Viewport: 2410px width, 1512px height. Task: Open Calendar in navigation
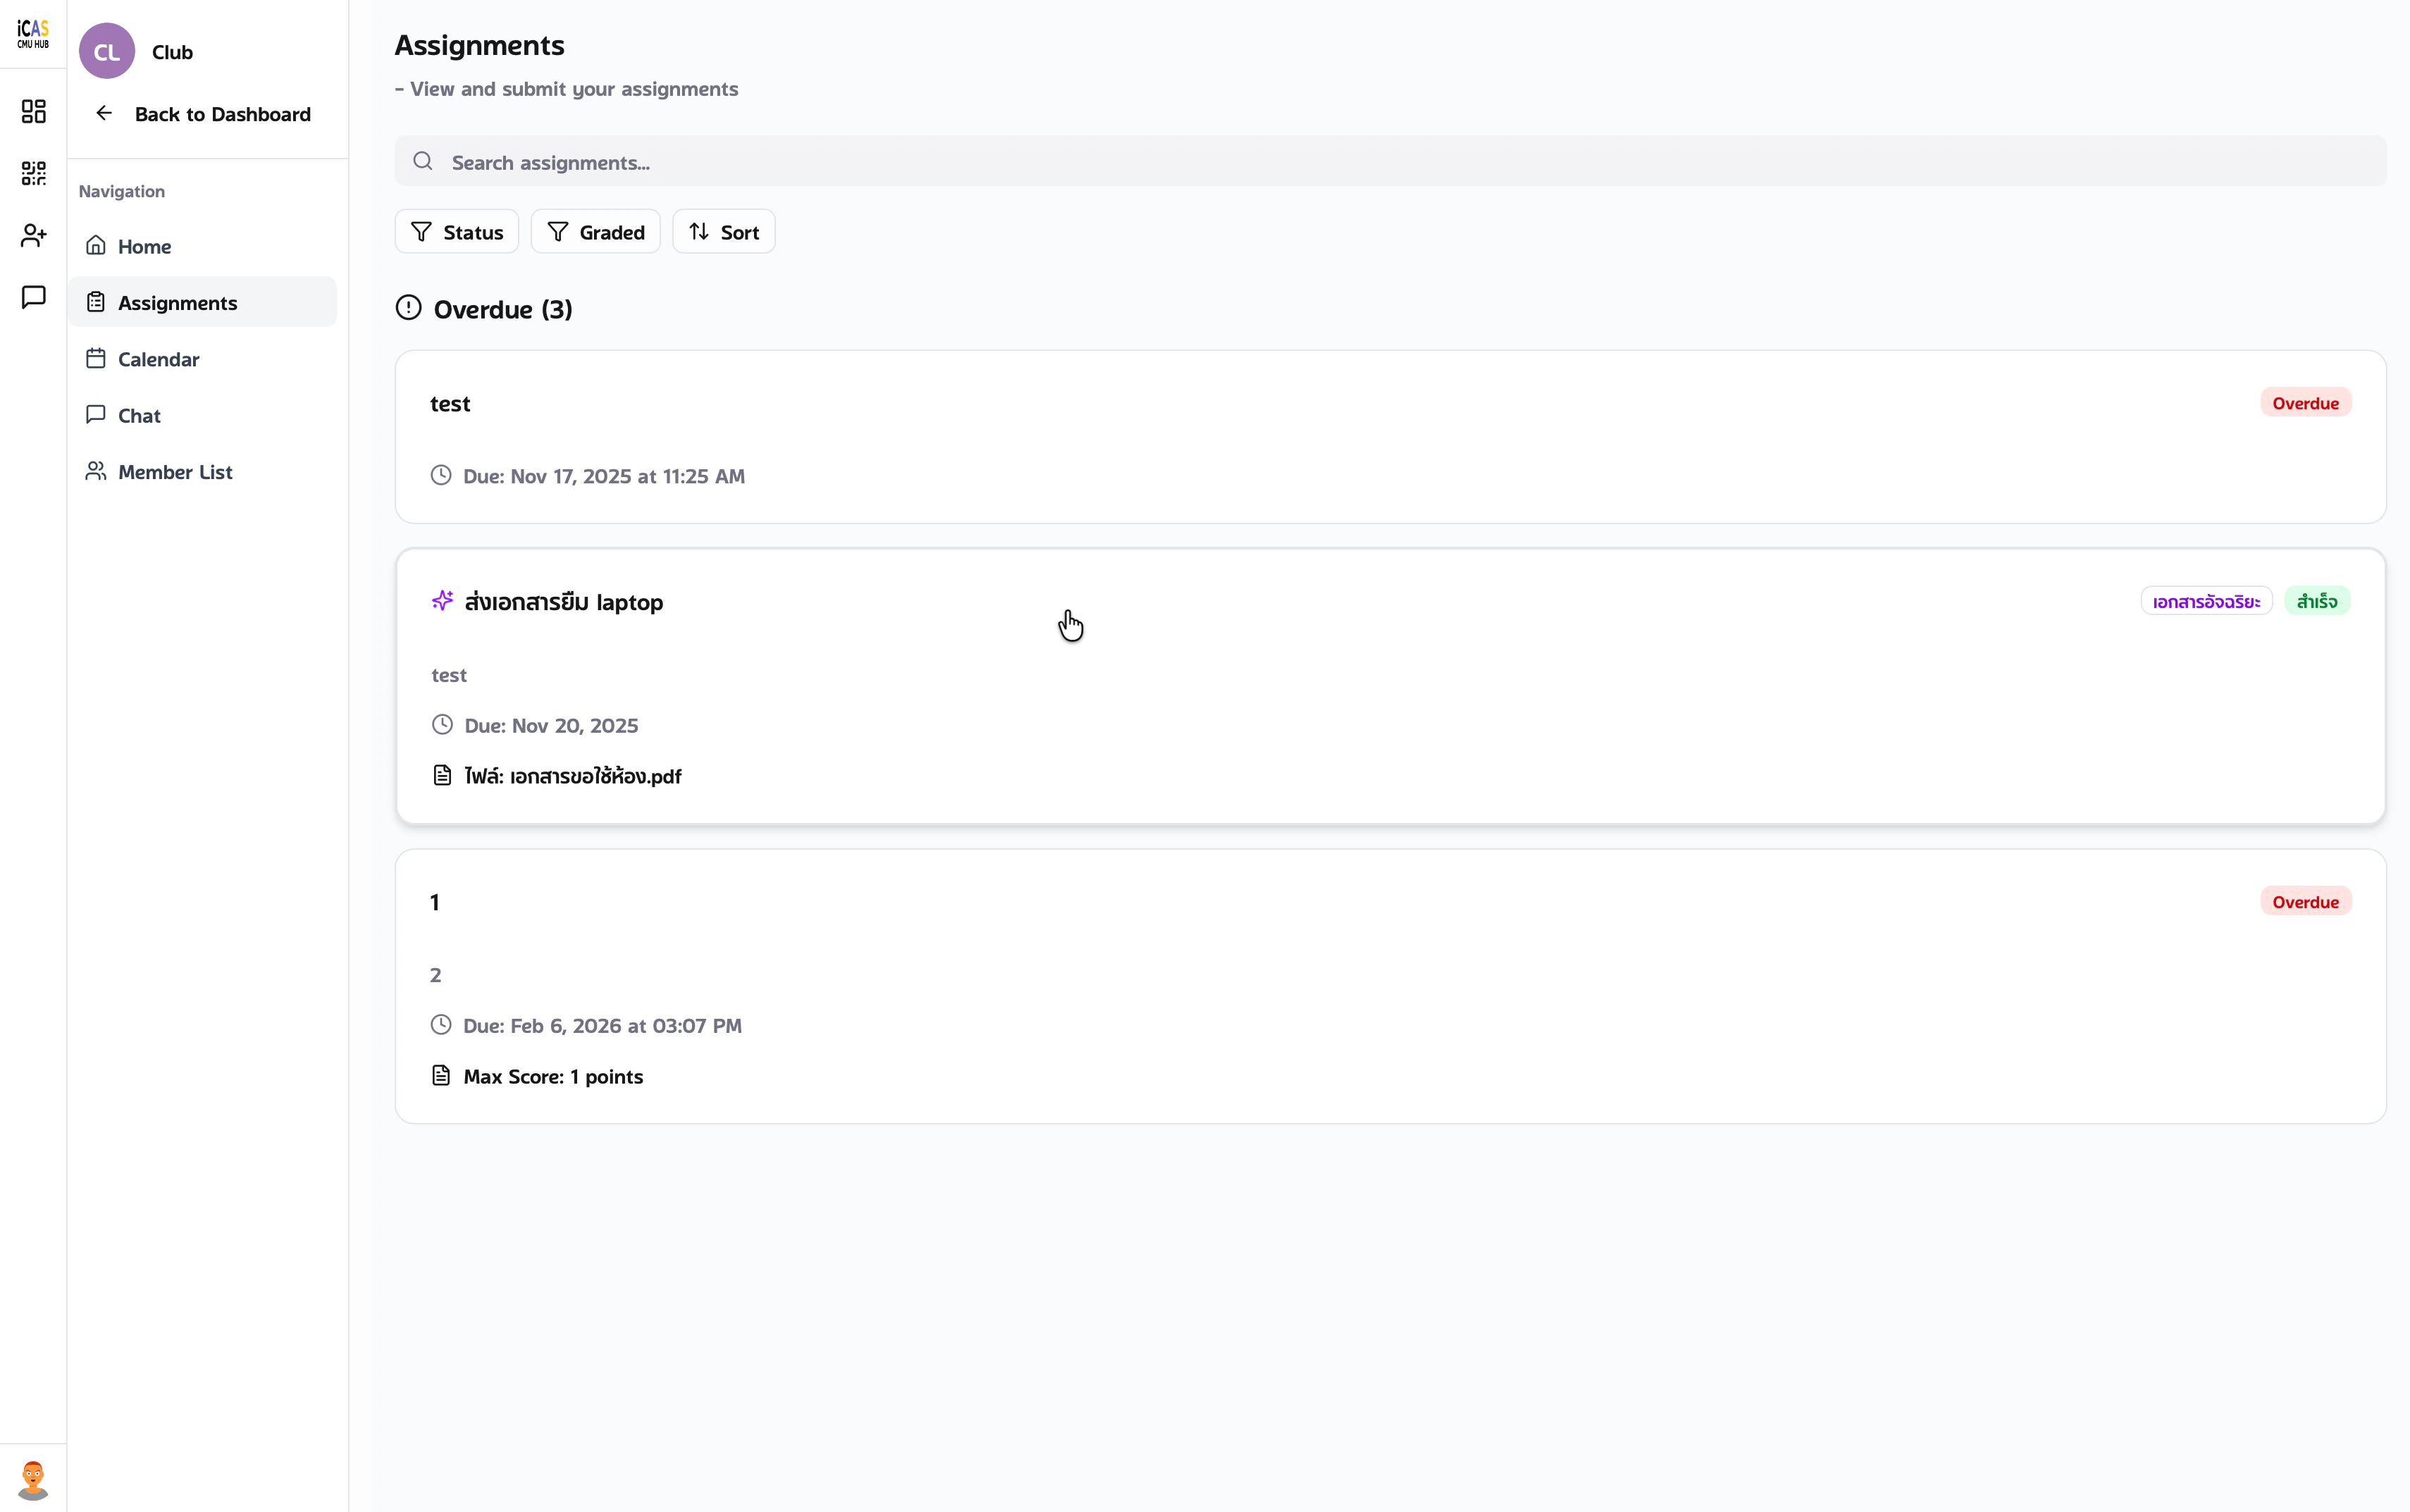pos(203,358)
